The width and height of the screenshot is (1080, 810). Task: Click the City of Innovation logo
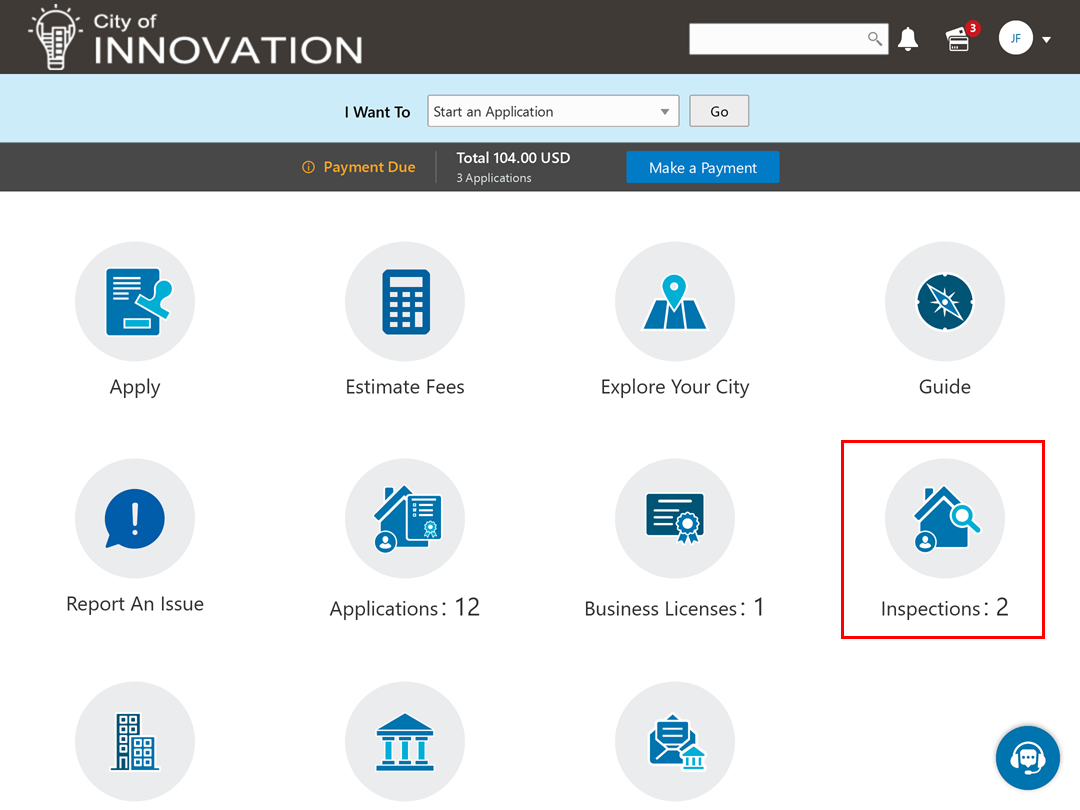point(196,37)
